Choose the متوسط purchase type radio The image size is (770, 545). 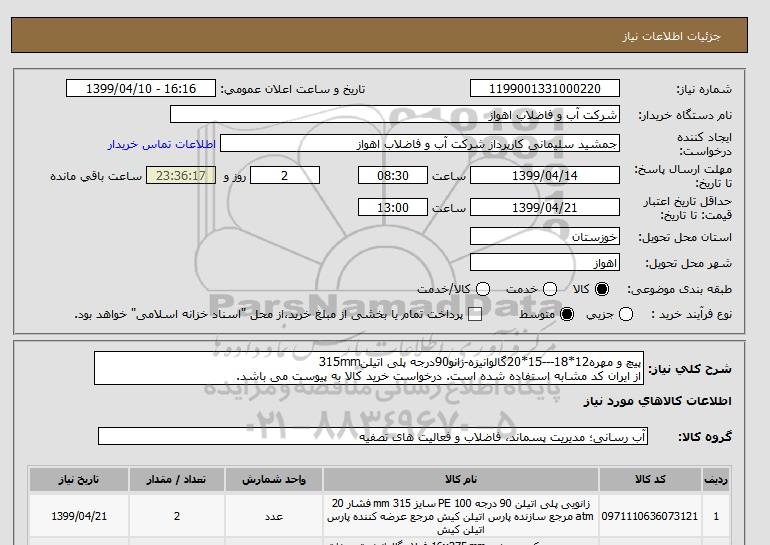(x=567, y=314)
